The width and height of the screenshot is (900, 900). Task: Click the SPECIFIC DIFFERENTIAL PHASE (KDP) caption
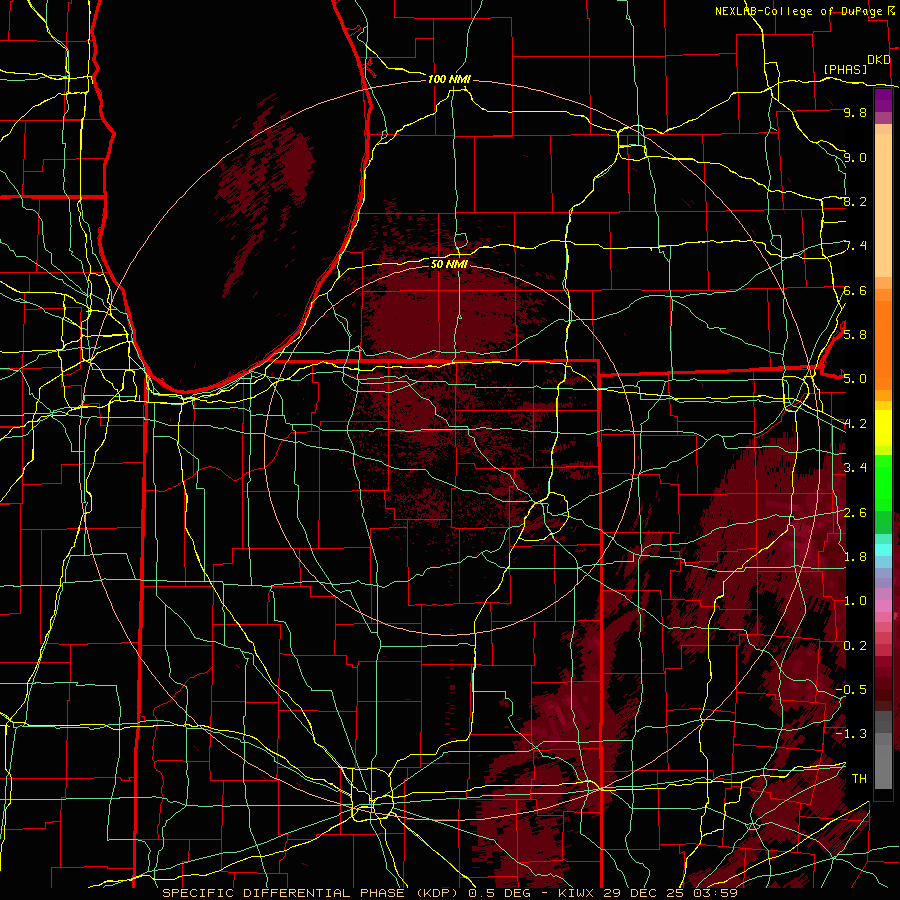(313, 893)
